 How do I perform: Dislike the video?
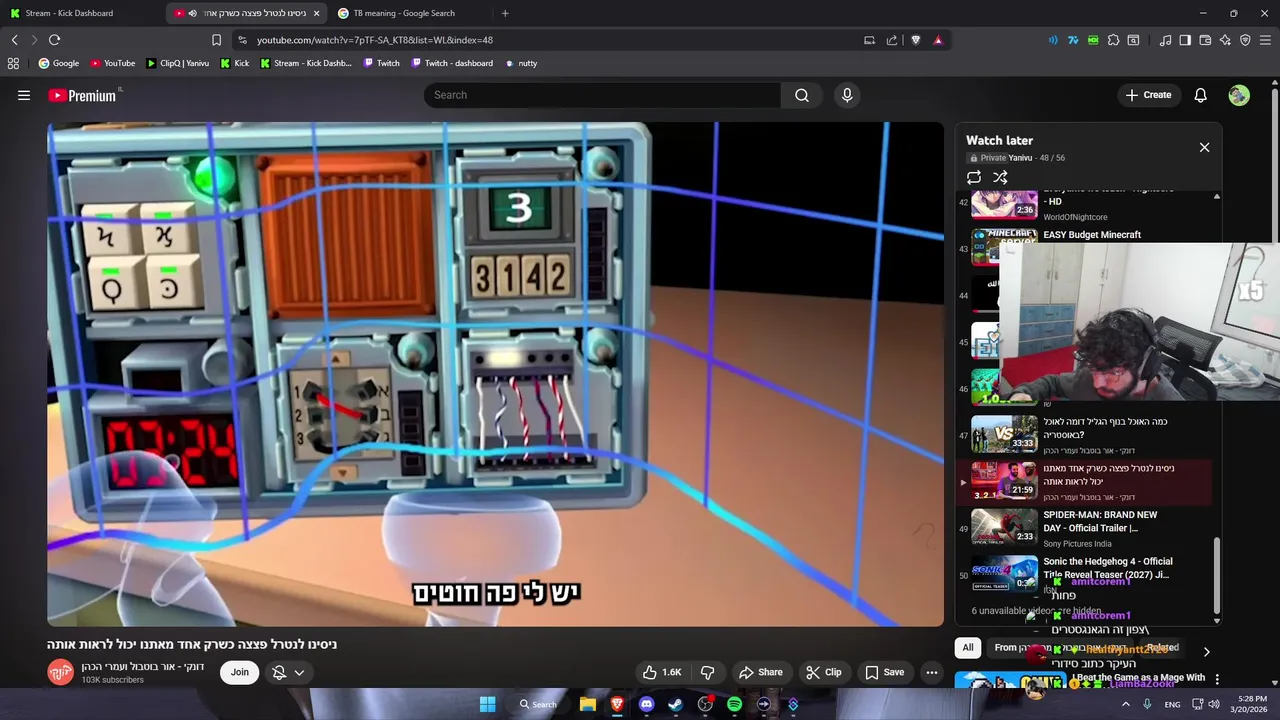tap(707, 672)
